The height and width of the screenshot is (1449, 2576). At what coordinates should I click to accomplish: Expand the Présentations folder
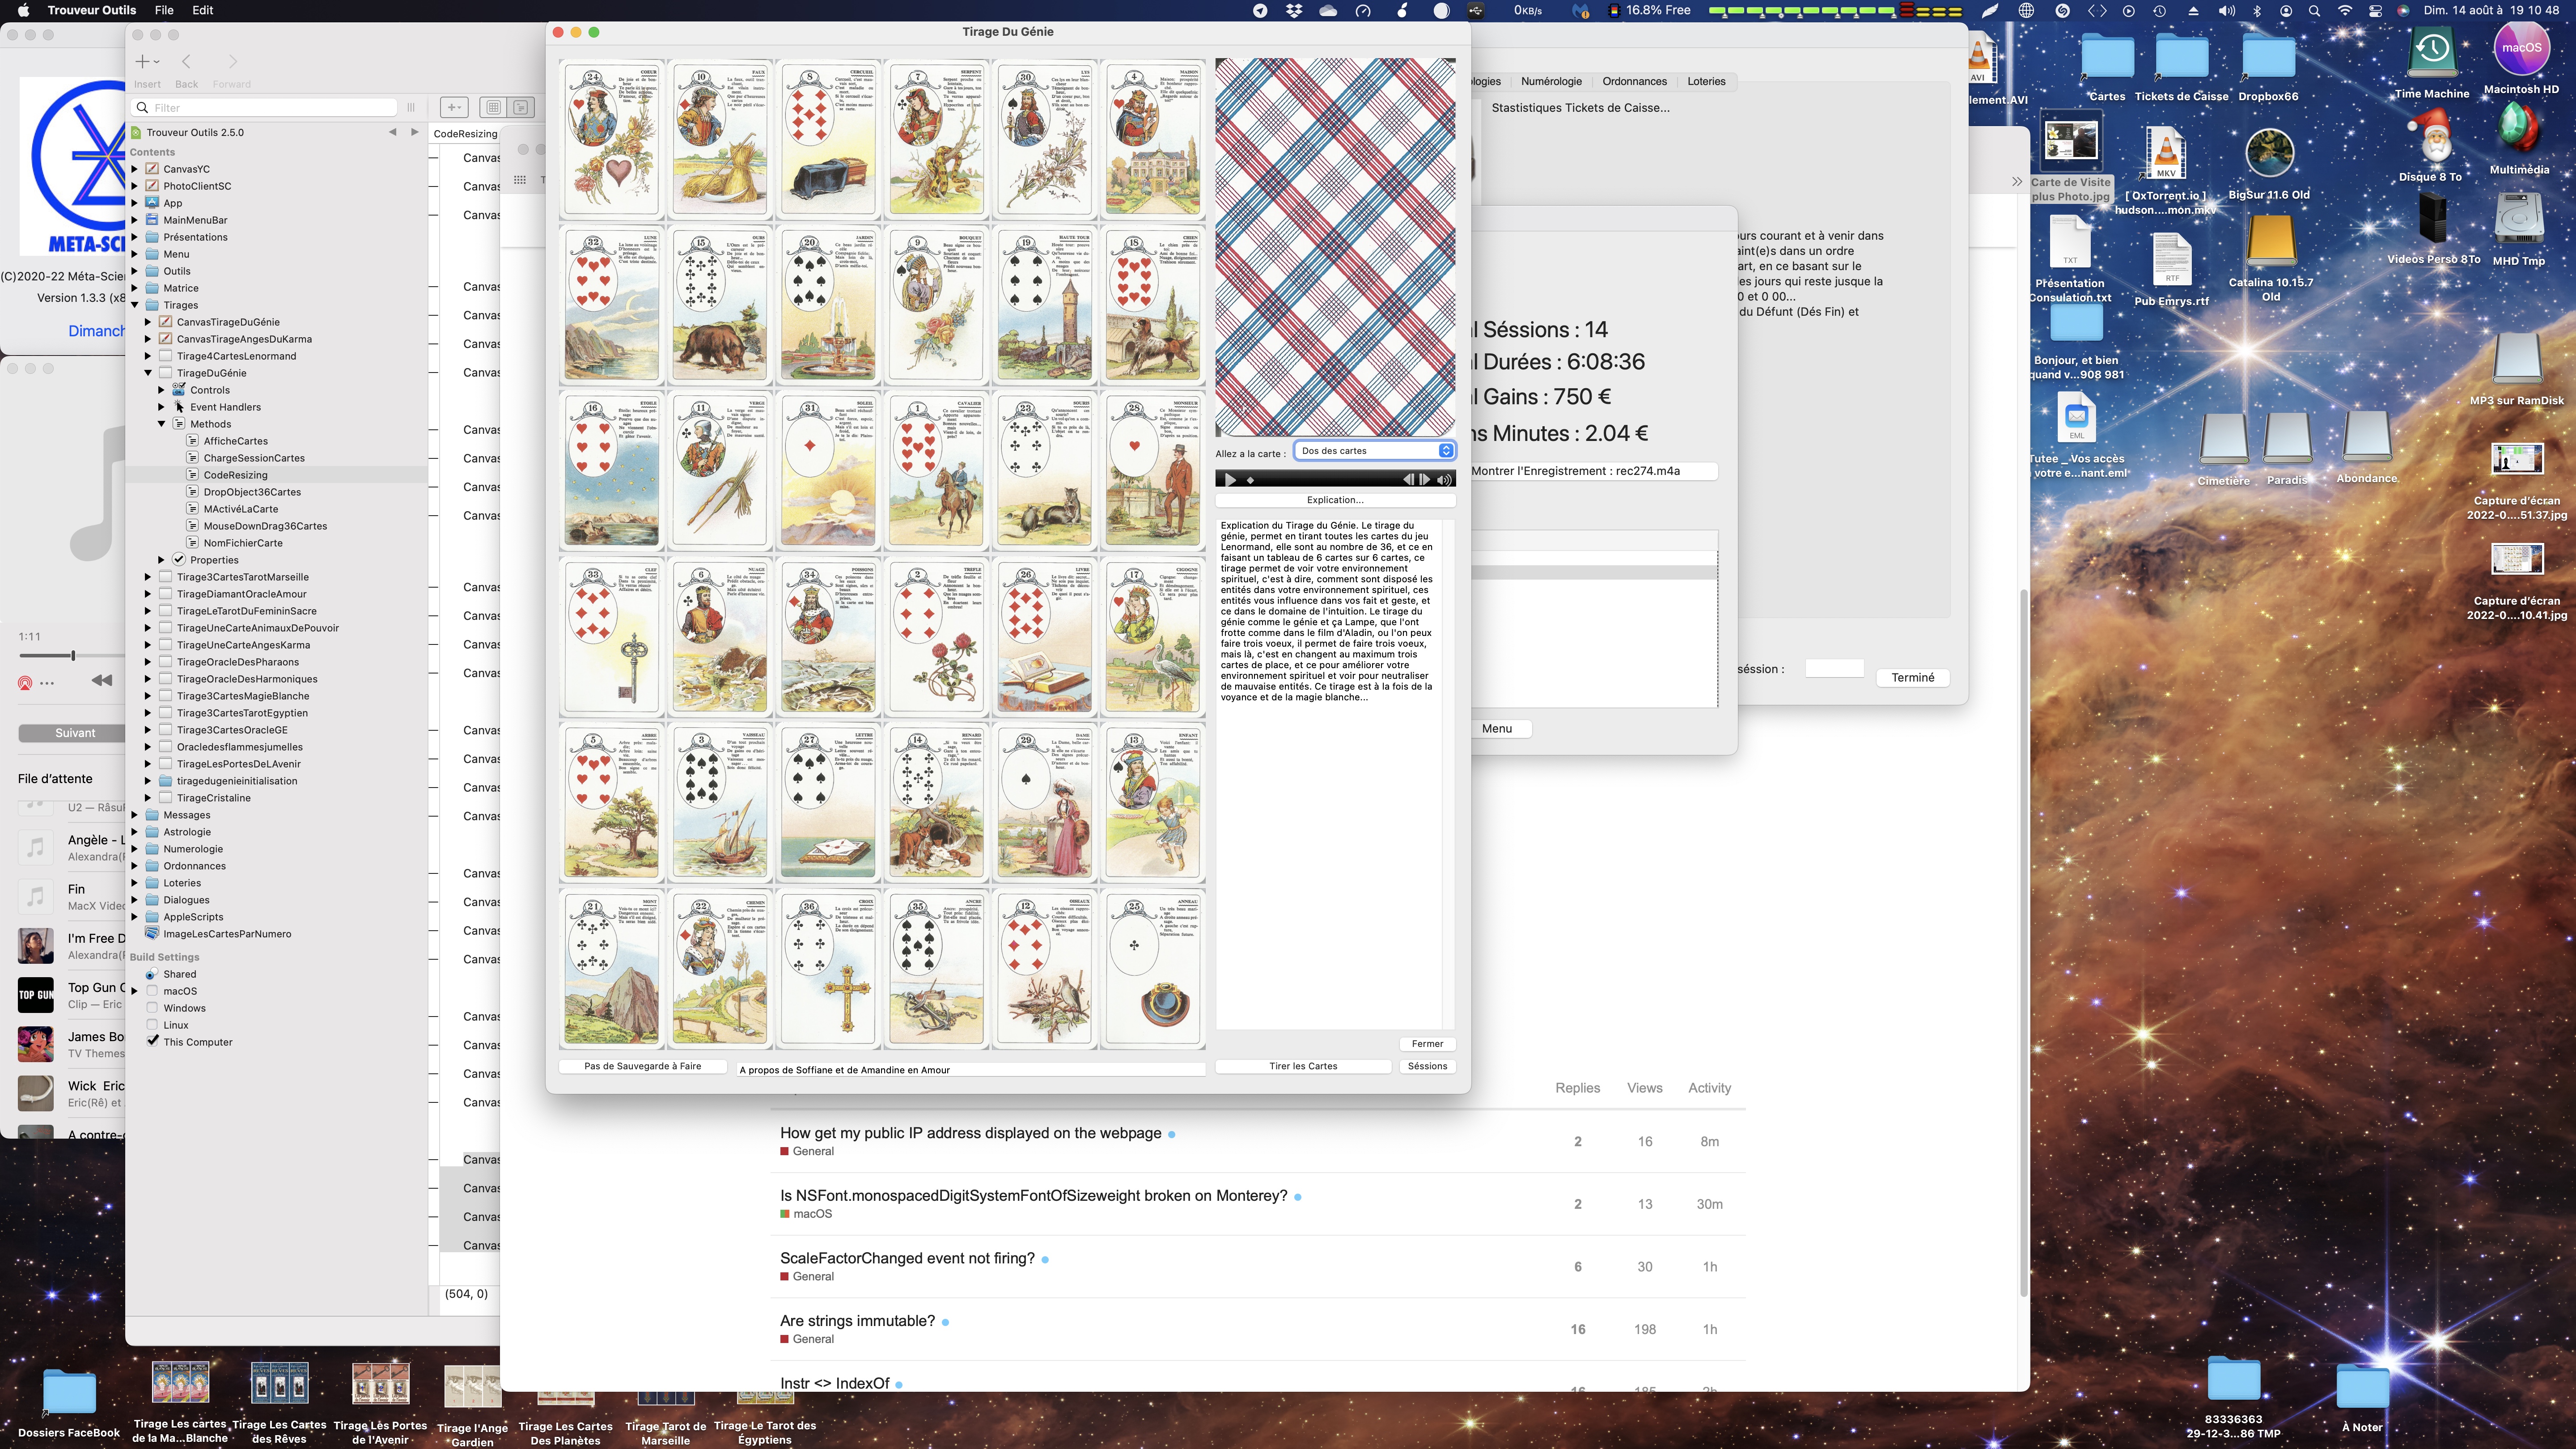pos(135,237)
